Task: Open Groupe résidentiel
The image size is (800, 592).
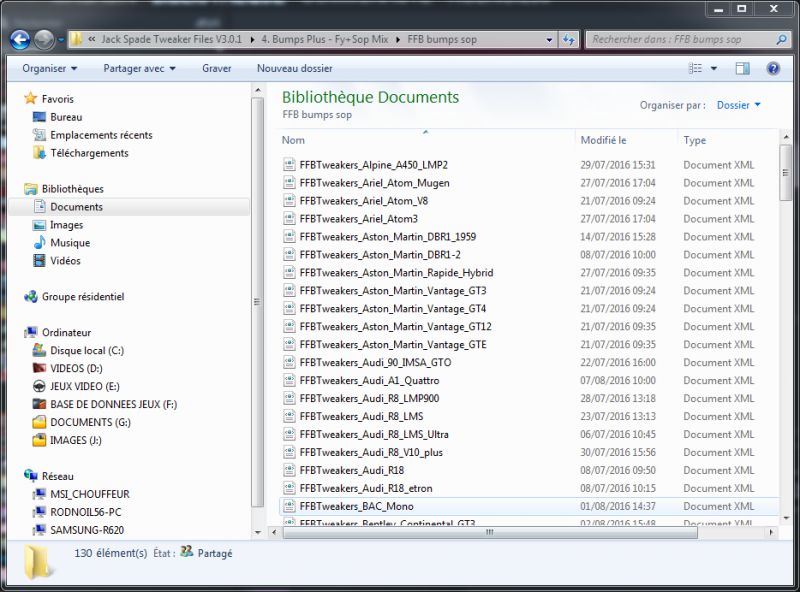Action: [83, 297]
